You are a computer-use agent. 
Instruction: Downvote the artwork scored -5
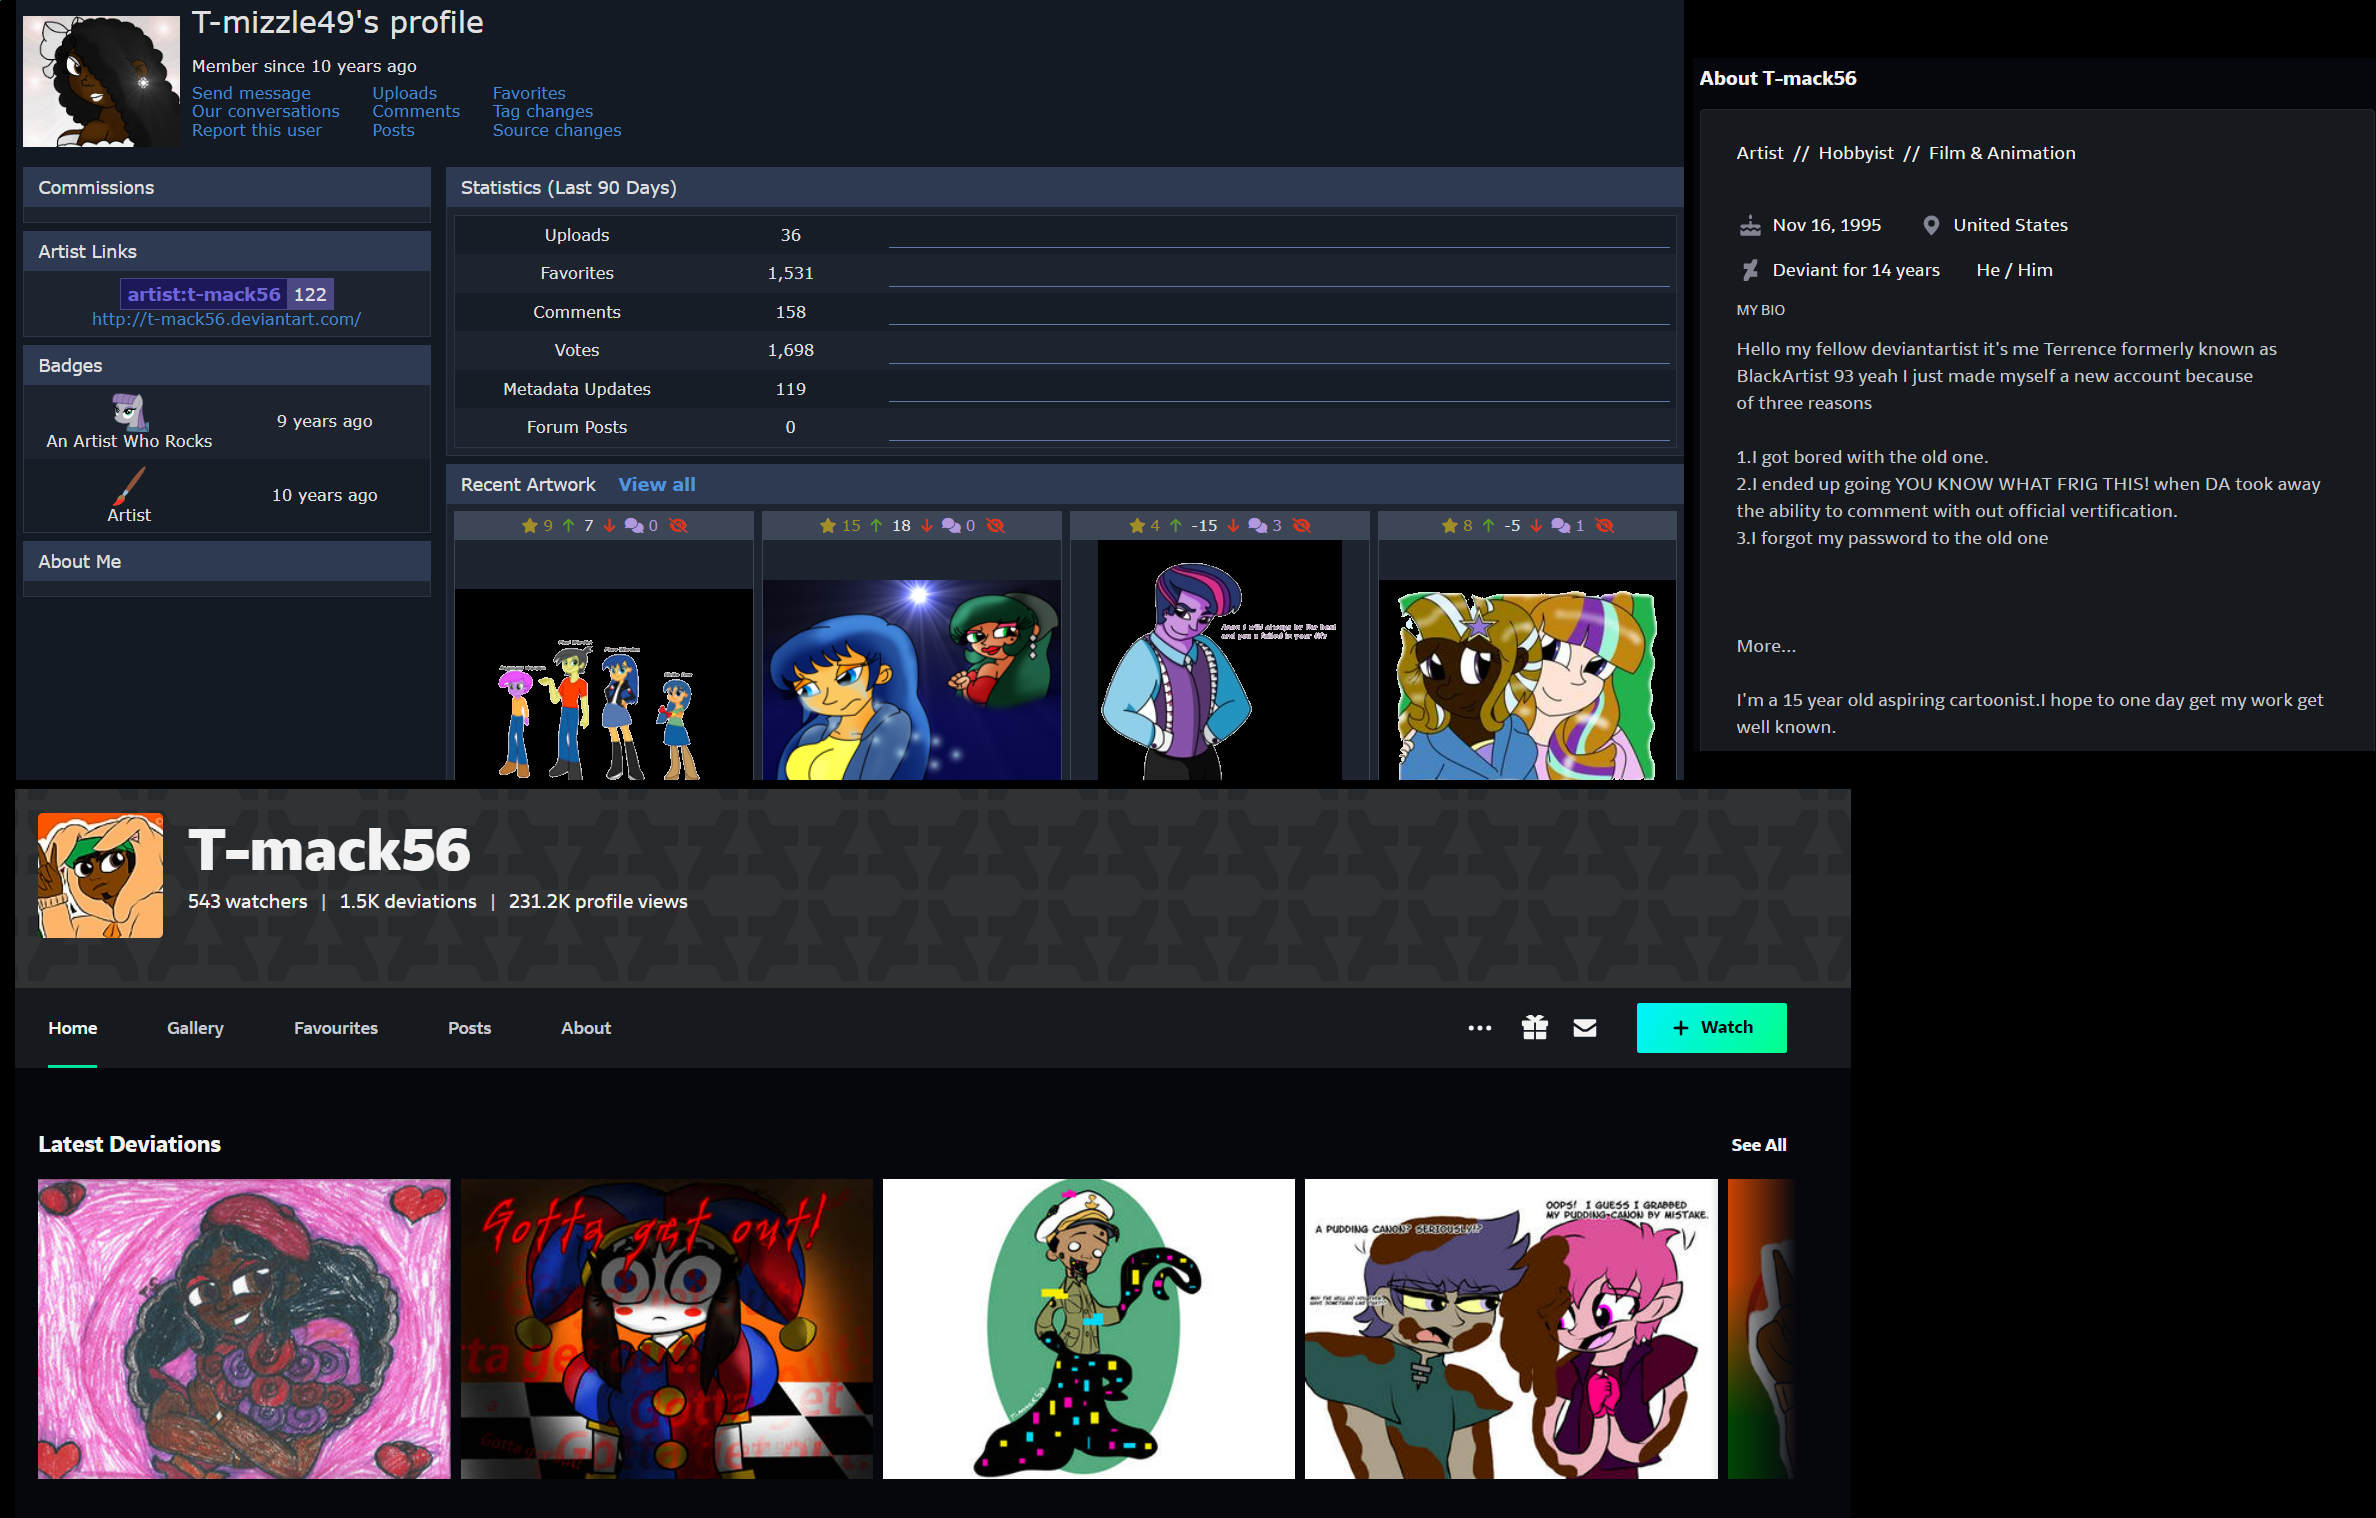tap(1536, 526)
